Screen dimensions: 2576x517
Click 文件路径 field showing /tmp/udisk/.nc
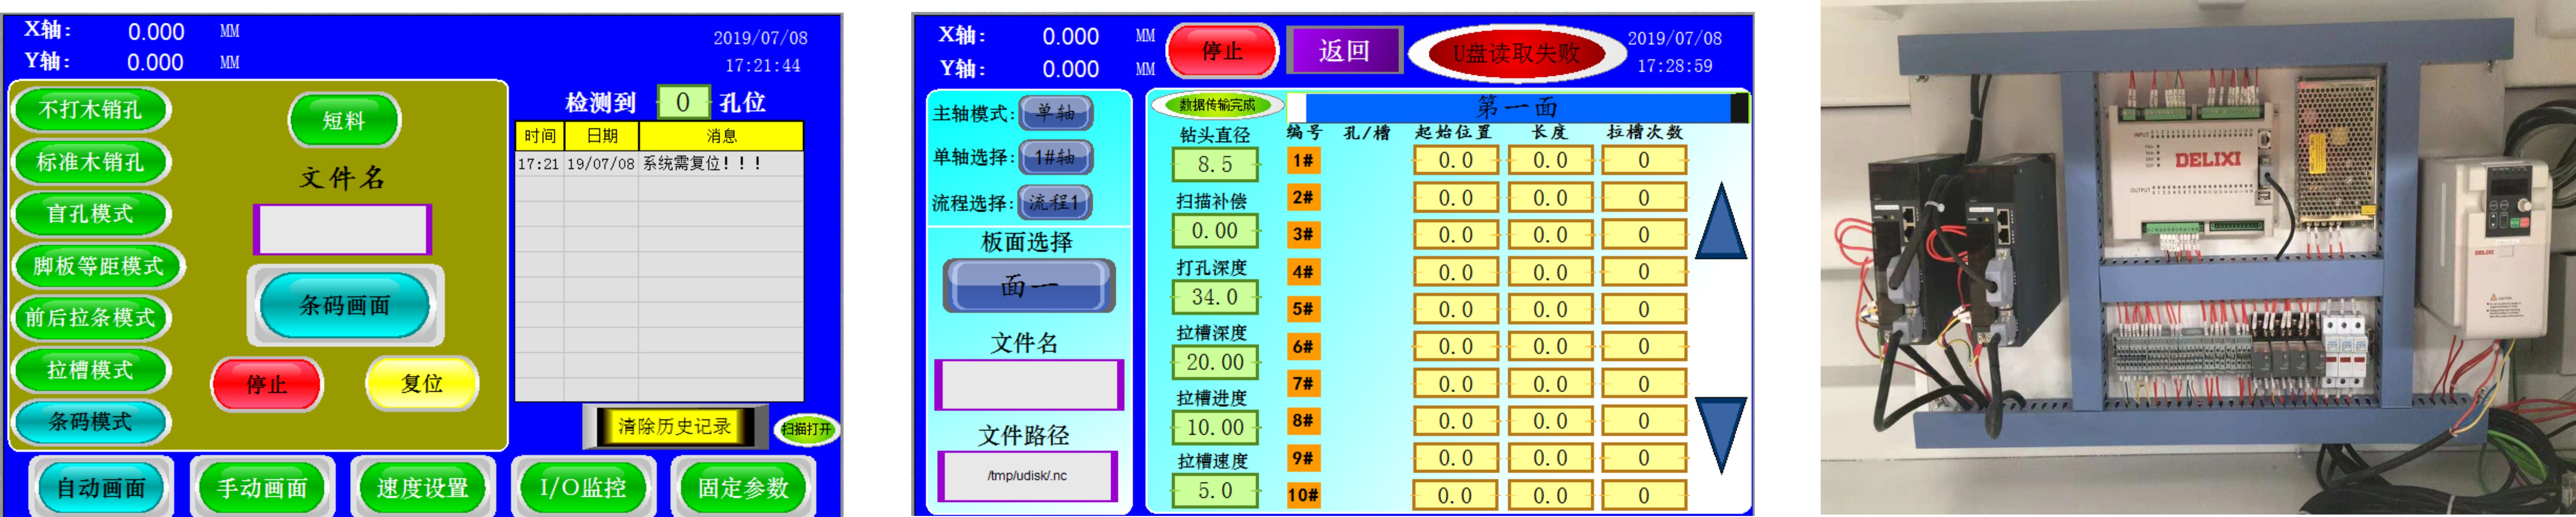[x=1027, y=476]
